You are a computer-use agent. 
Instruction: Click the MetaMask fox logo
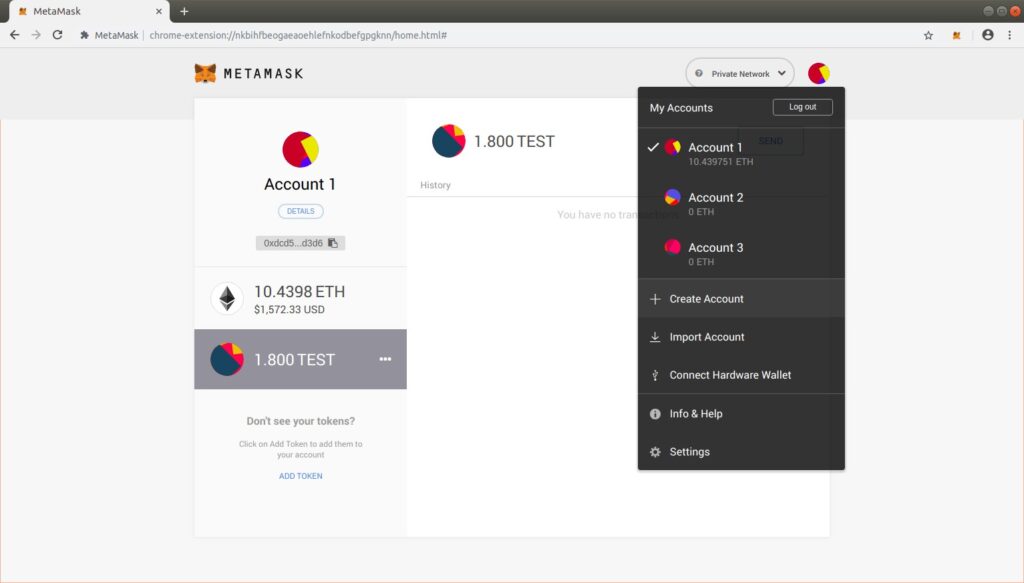pyautogui.click(x=205, y=73)
